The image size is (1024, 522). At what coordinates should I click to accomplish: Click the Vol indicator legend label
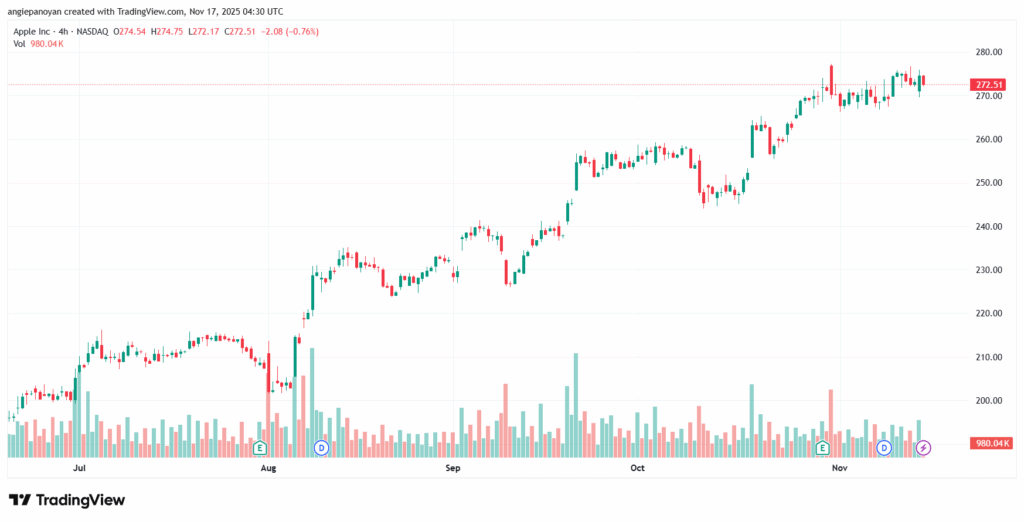coord(17,43)
